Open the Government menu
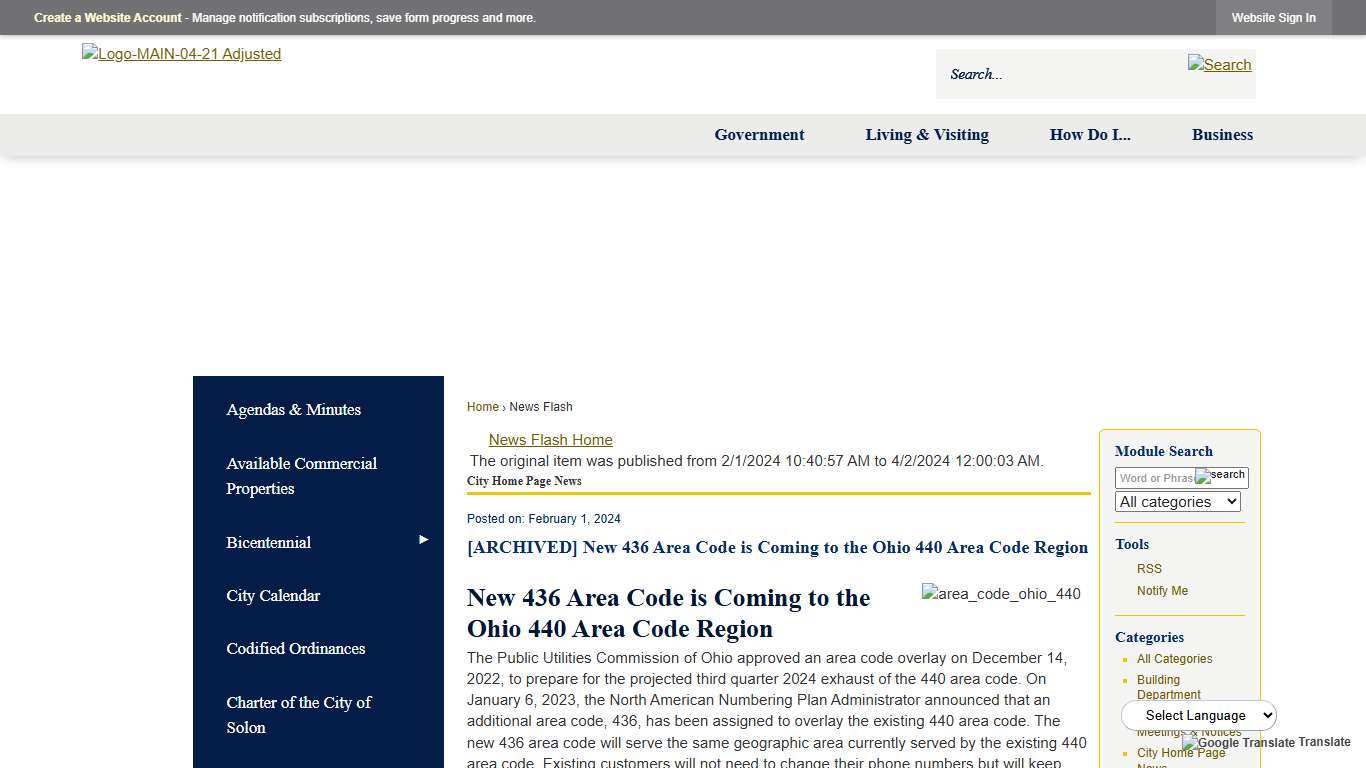 [x=759, y=135]
